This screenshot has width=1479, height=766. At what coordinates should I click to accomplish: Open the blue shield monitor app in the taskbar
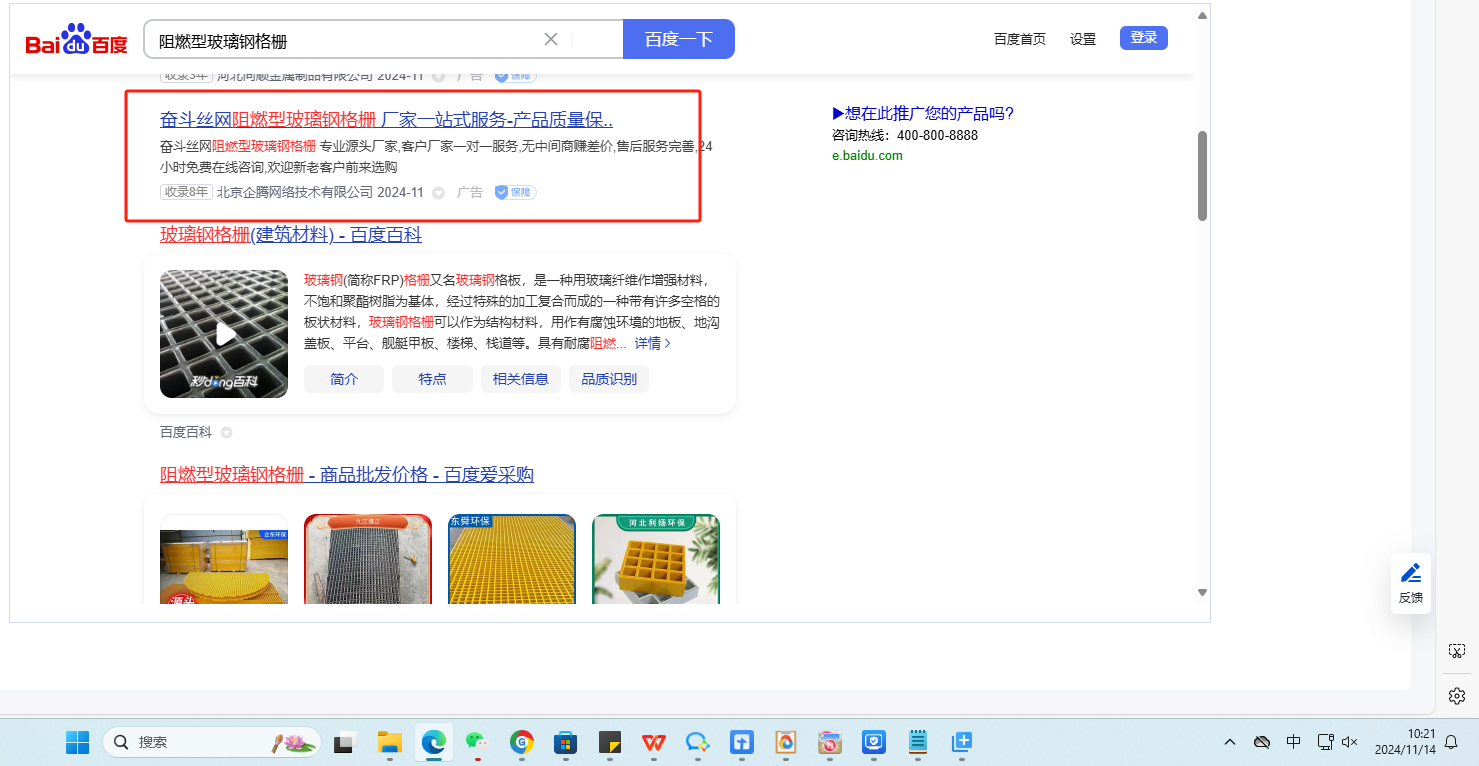[873, 742]
